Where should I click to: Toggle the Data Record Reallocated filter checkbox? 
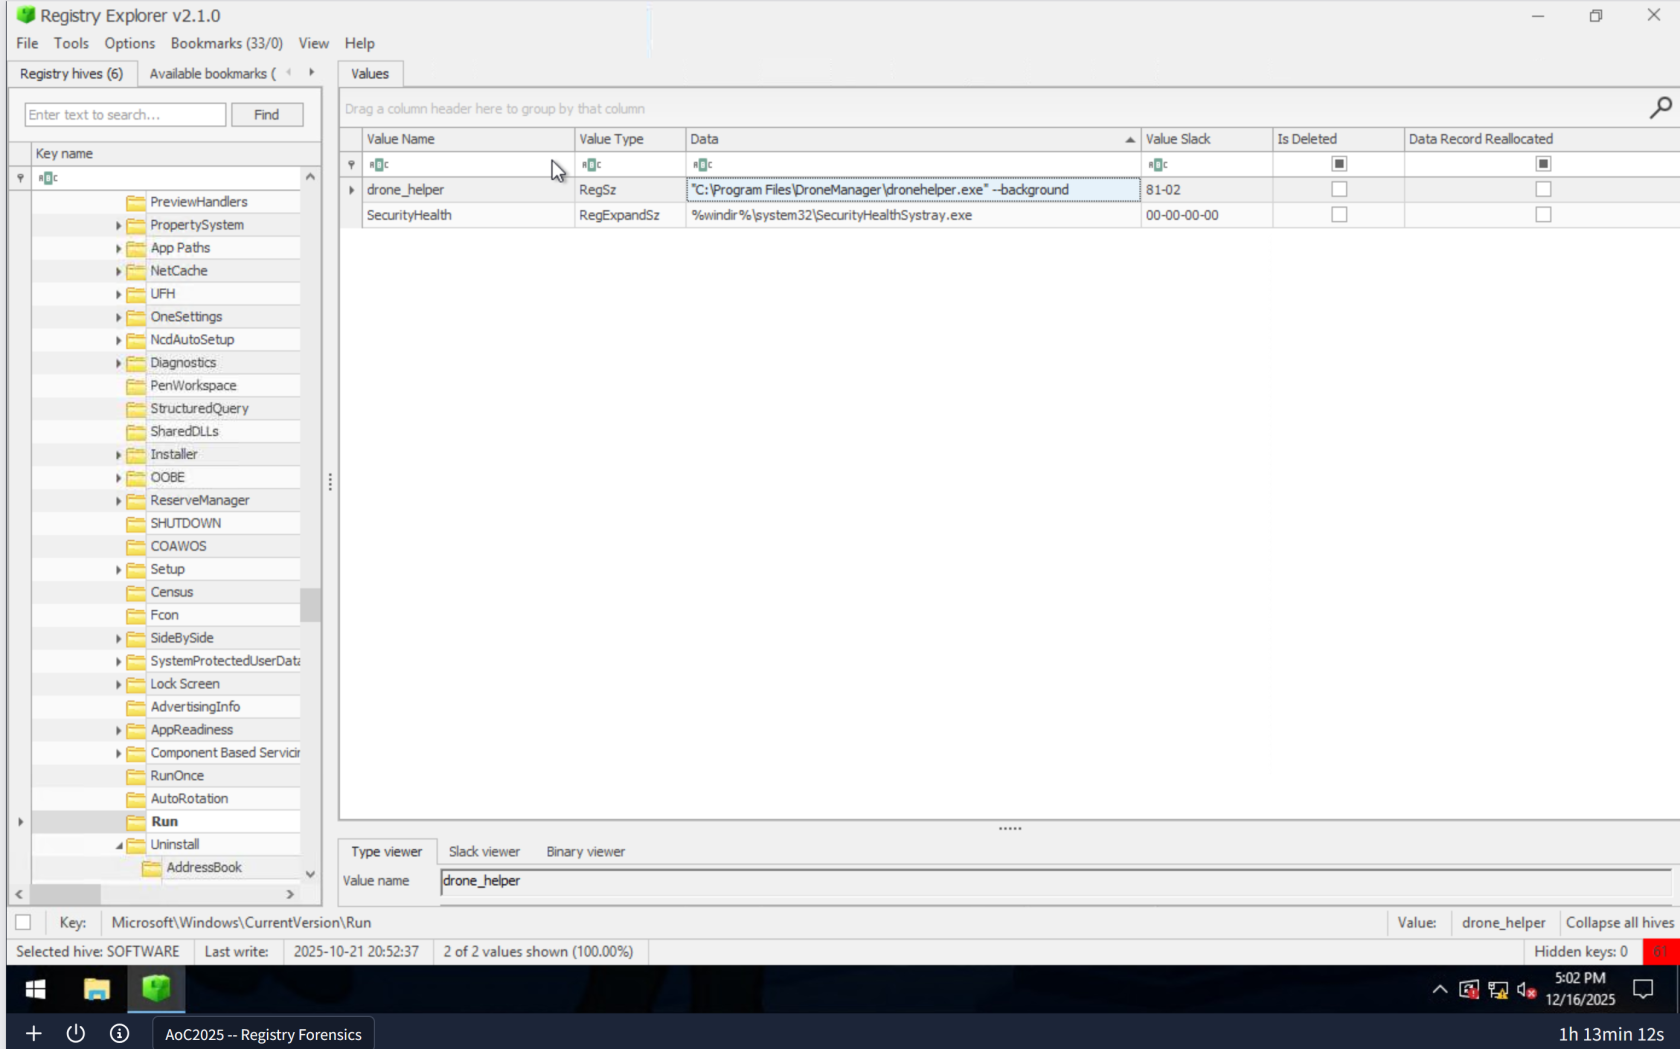1543,164
